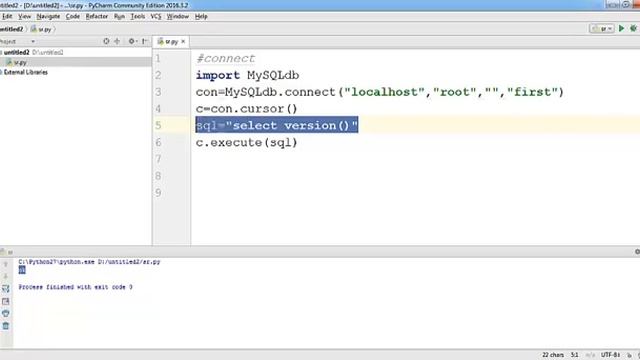This screenshot has height=360, width=640.
Task: Open the Code menu
Action: (x=73, y=16)
